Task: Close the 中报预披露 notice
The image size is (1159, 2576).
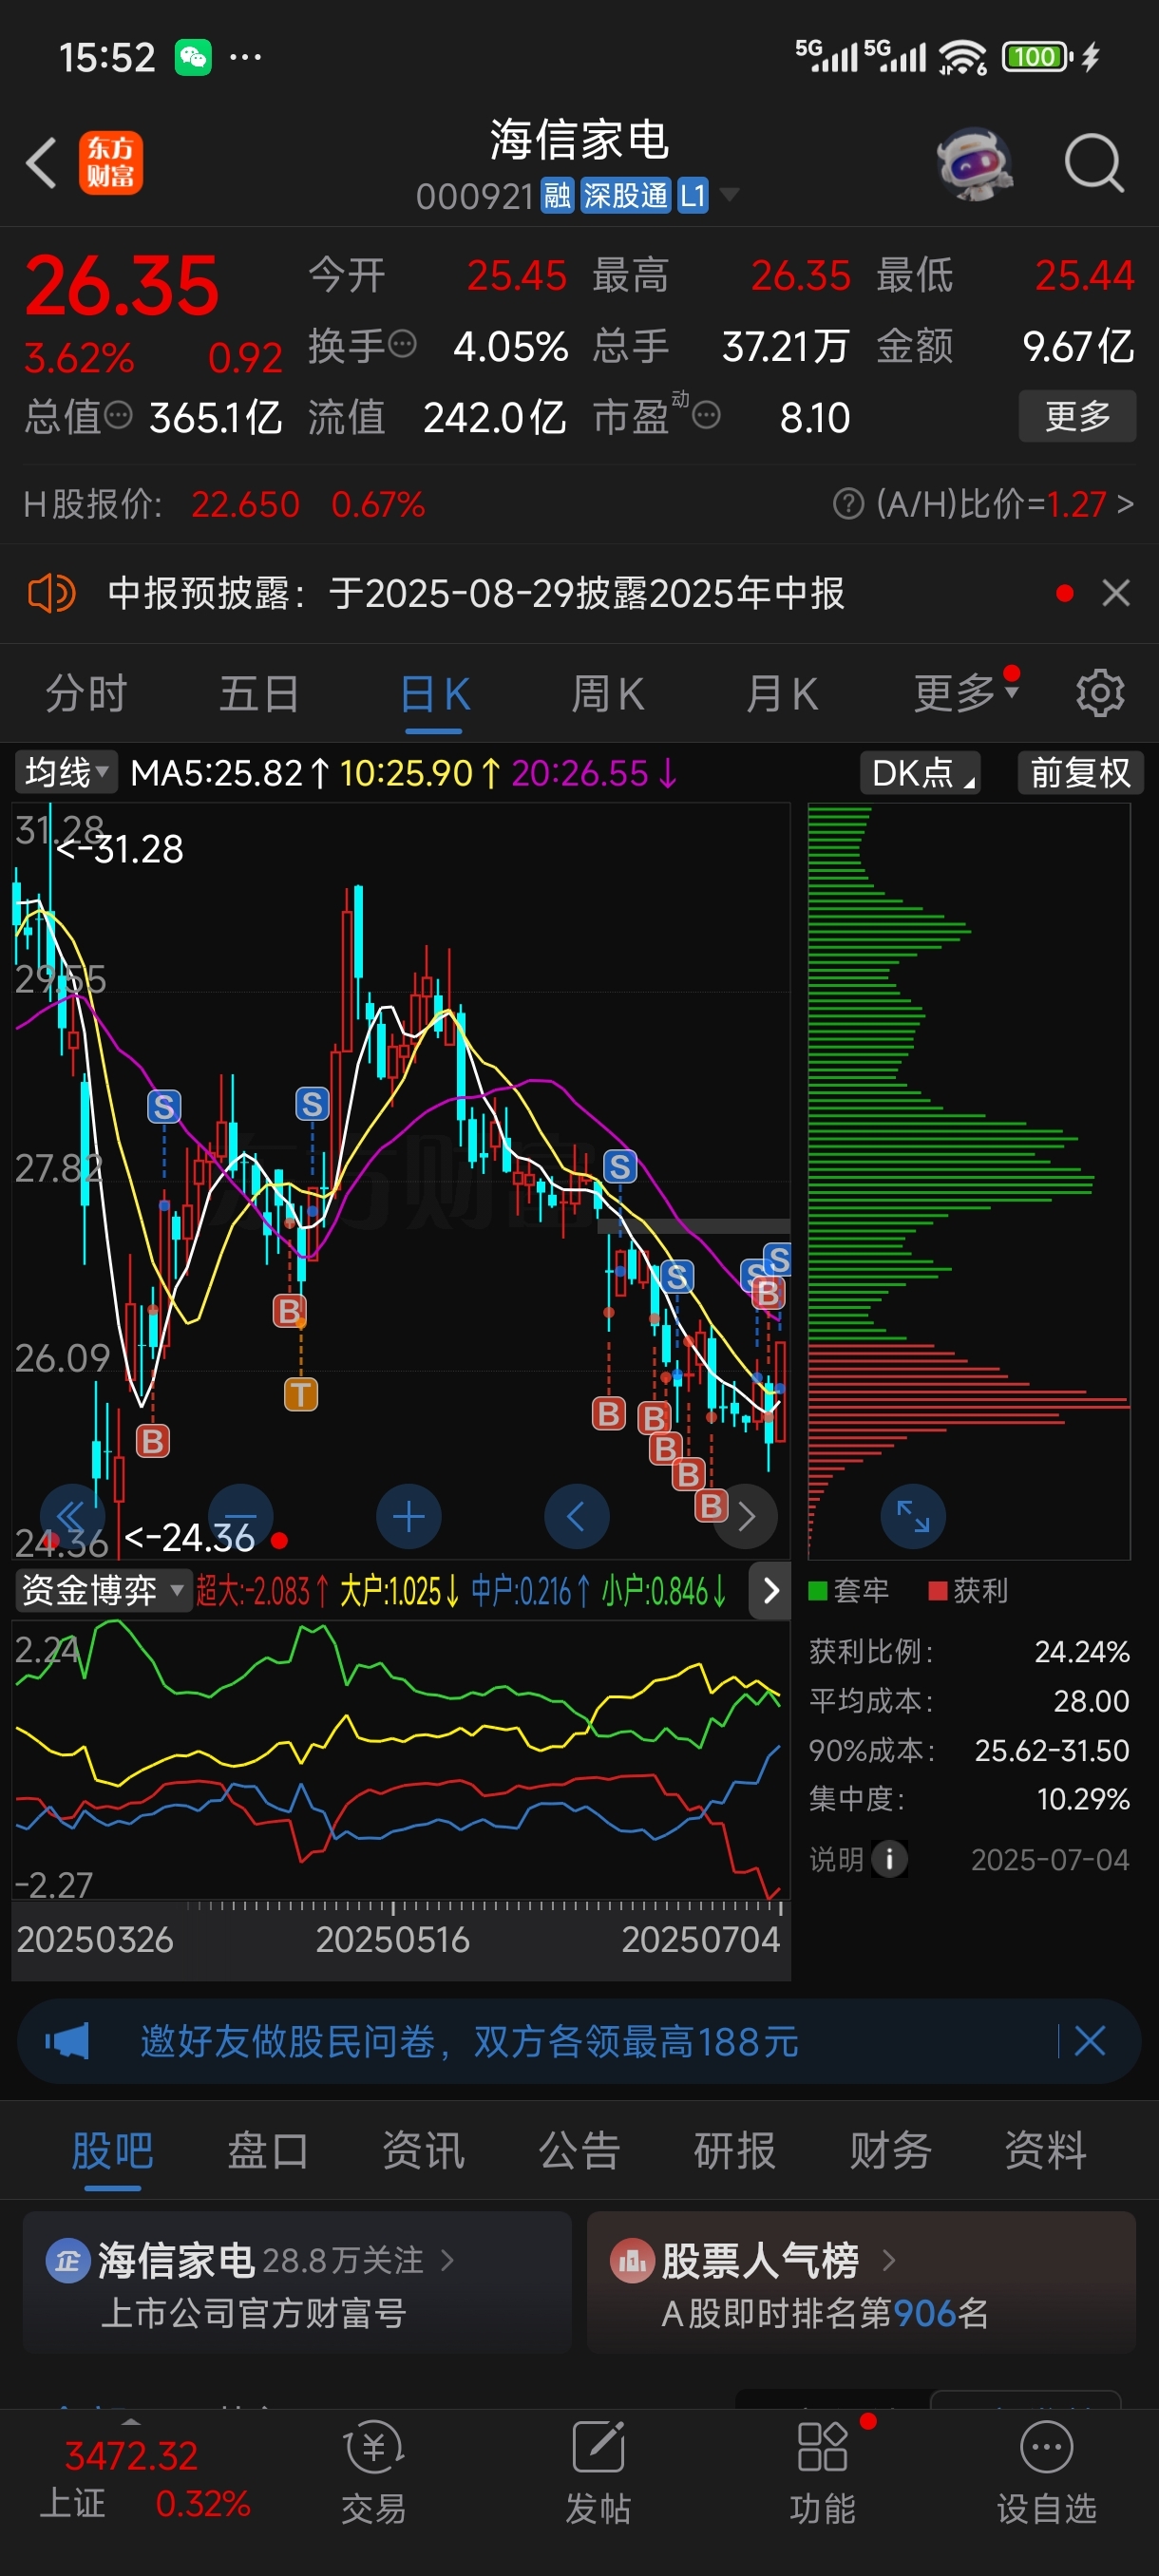Action: coord(1116,593)
